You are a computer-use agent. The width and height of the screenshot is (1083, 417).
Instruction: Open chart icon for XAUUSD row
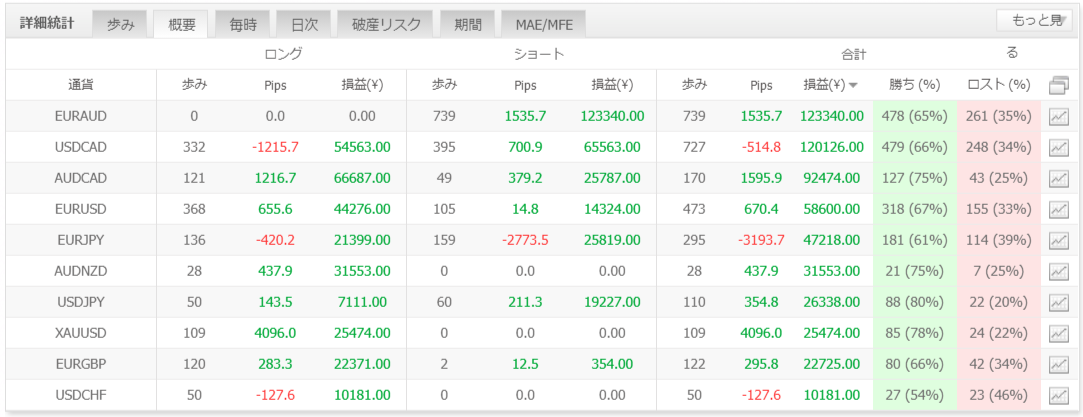[1058, 333]
